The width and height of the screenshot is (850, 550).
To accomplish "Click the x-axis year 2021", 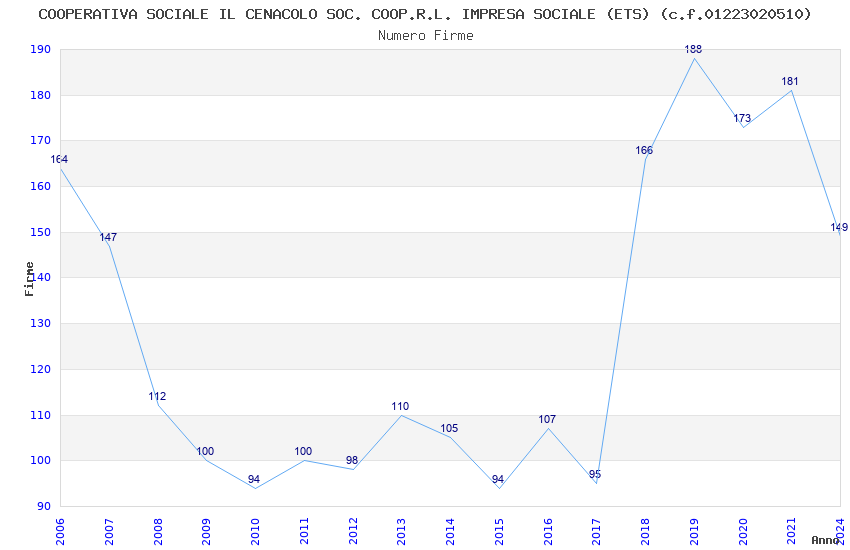I will pos(791,532).
